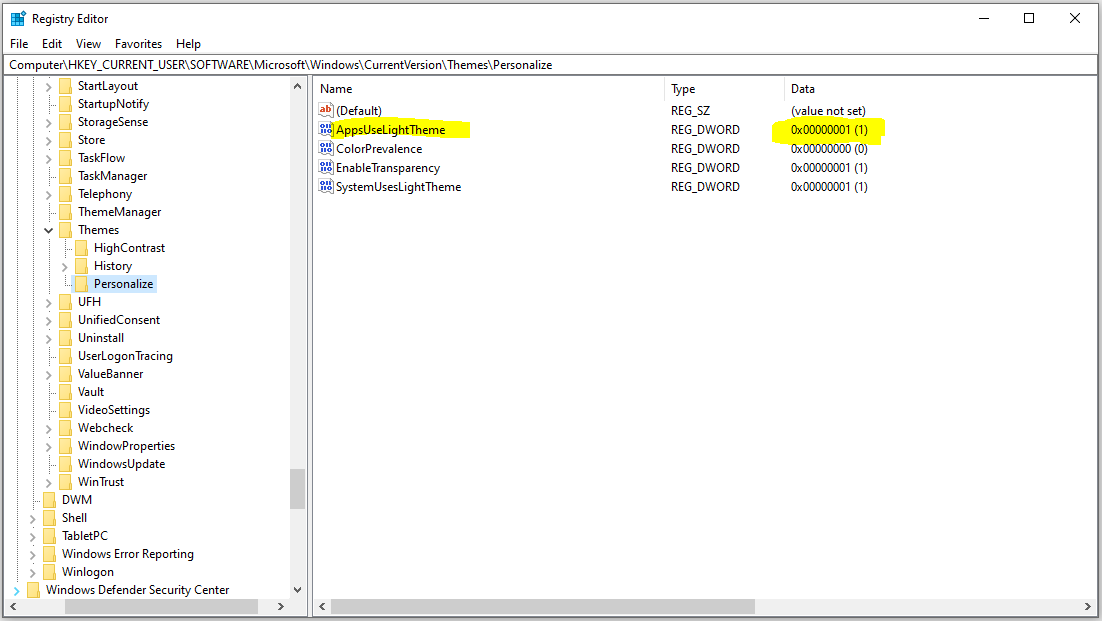Select the SystemUsesLightTheme value name
The width and height of the screenshot is (1102, 621).
(x=398, y=187)
